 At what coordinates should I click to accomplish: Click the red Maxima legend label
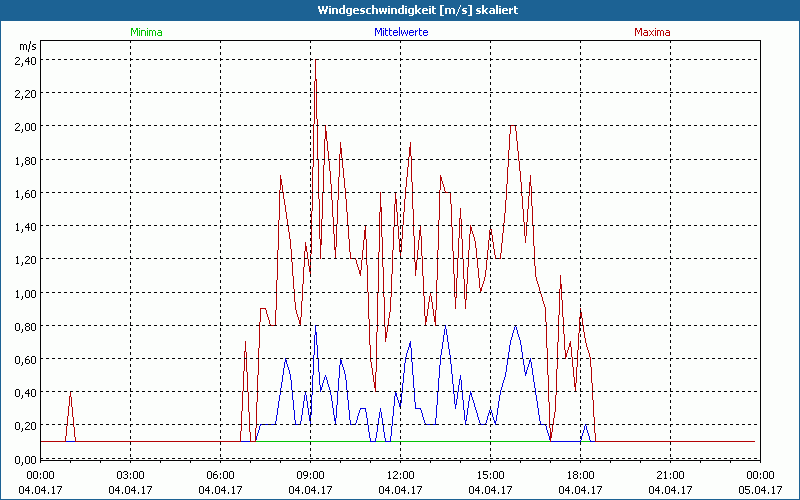[x=653, y=32]
